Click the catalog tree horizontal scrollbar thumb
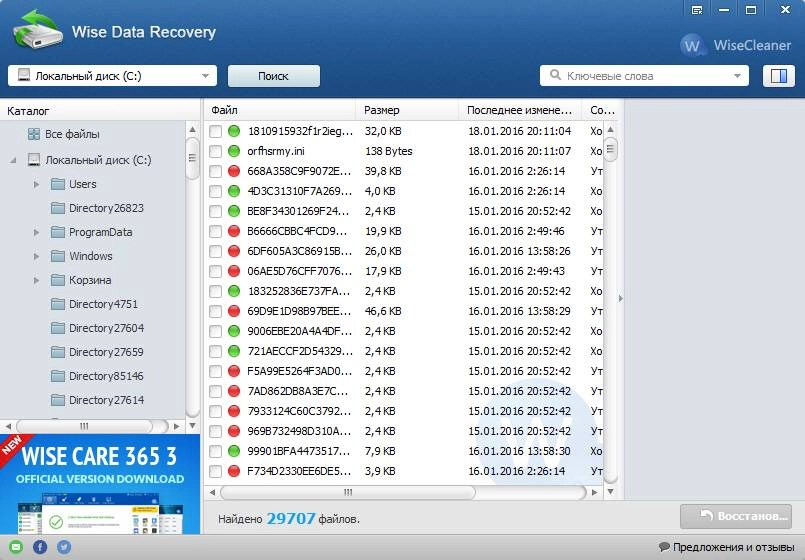 tap(85, 426)
